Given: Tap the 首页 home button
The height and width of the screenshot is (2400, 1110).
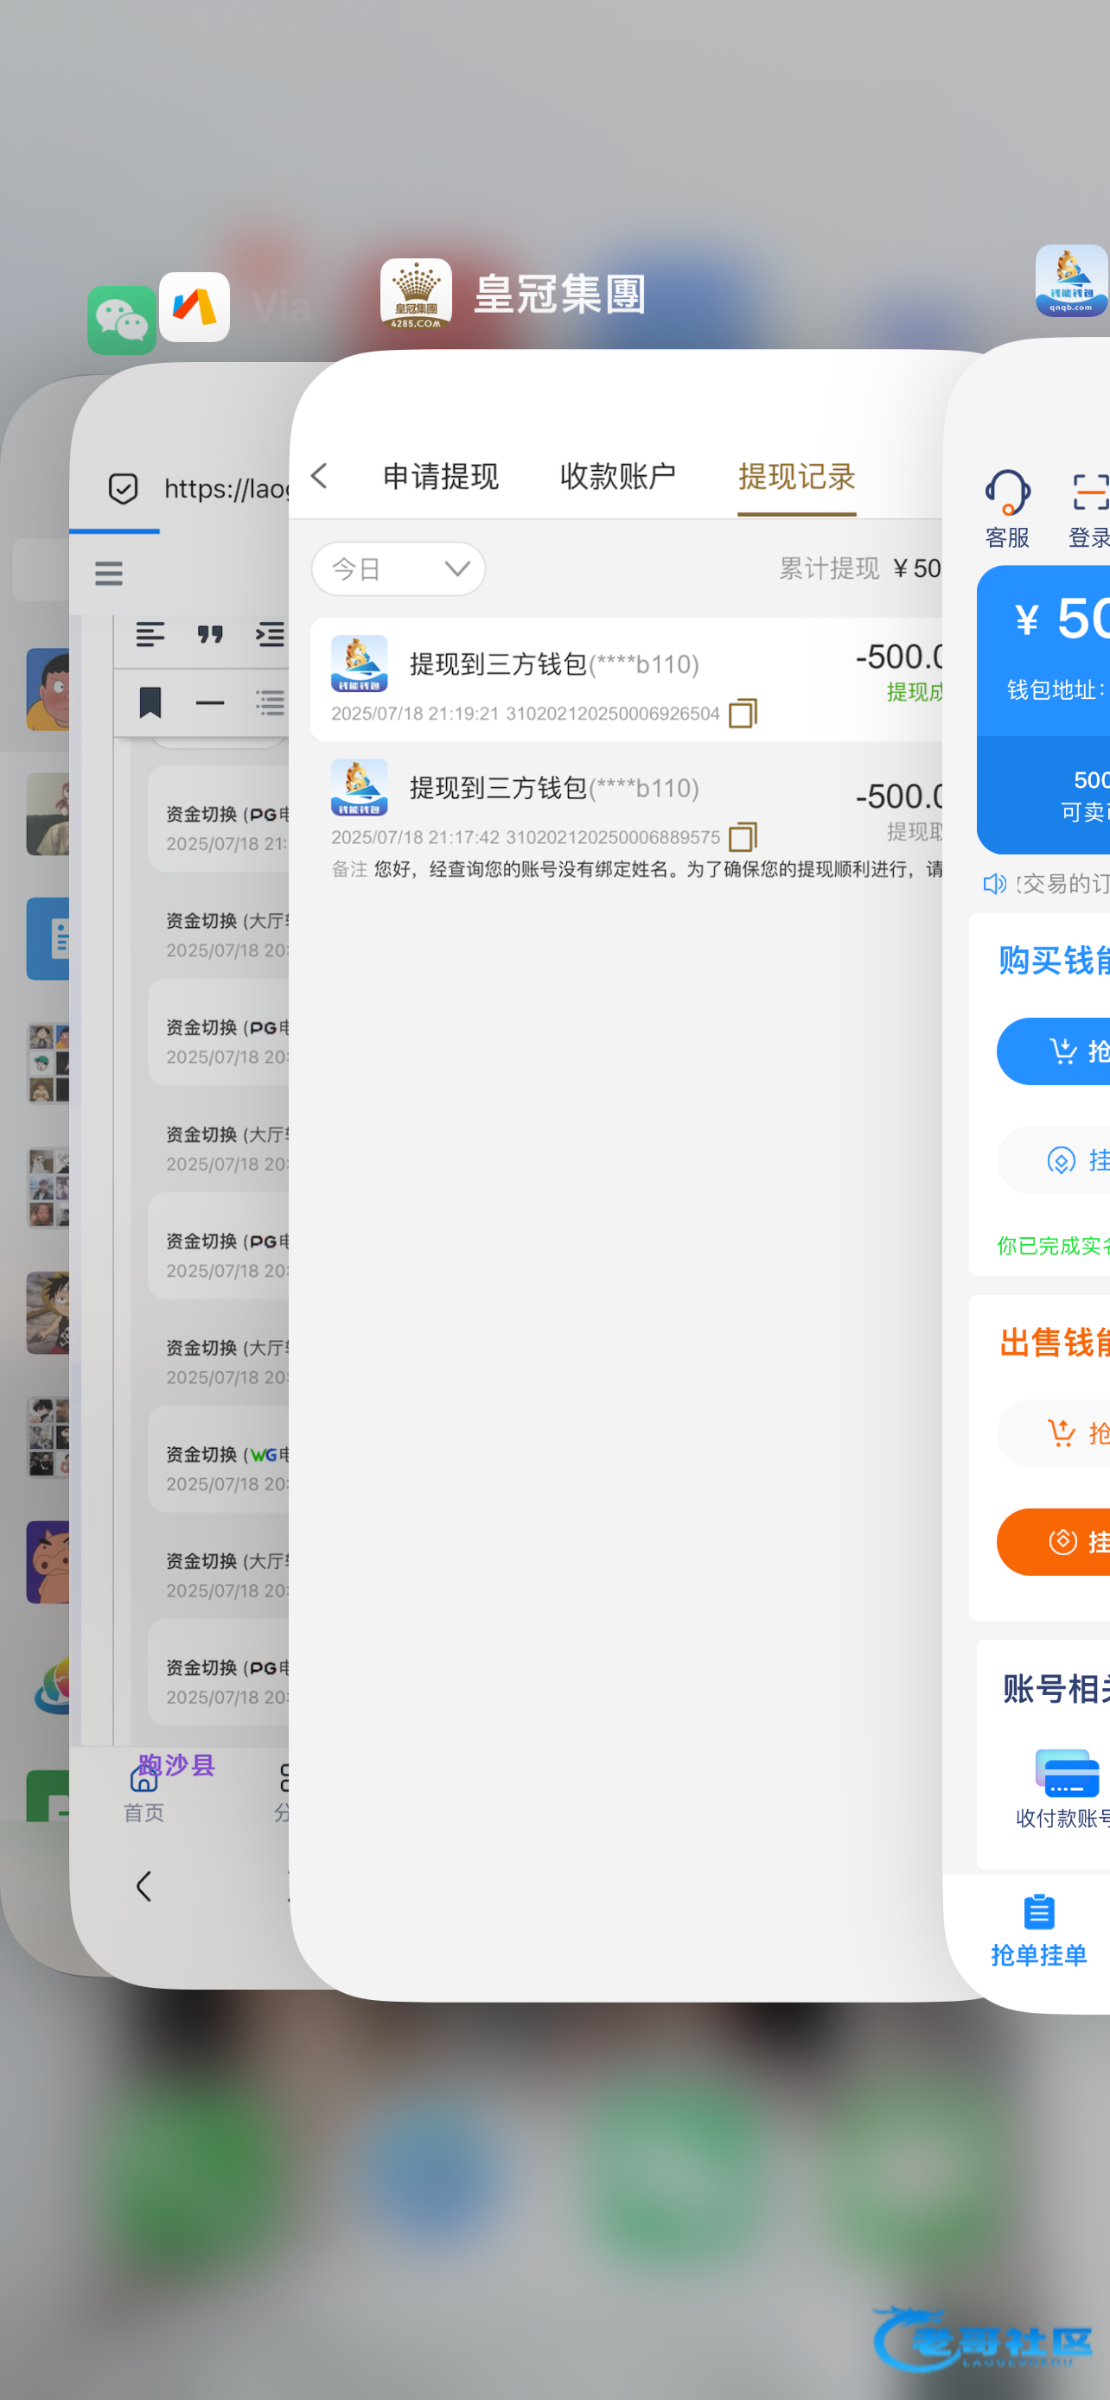Looking at the screenshot, I should coord(144,1792).
